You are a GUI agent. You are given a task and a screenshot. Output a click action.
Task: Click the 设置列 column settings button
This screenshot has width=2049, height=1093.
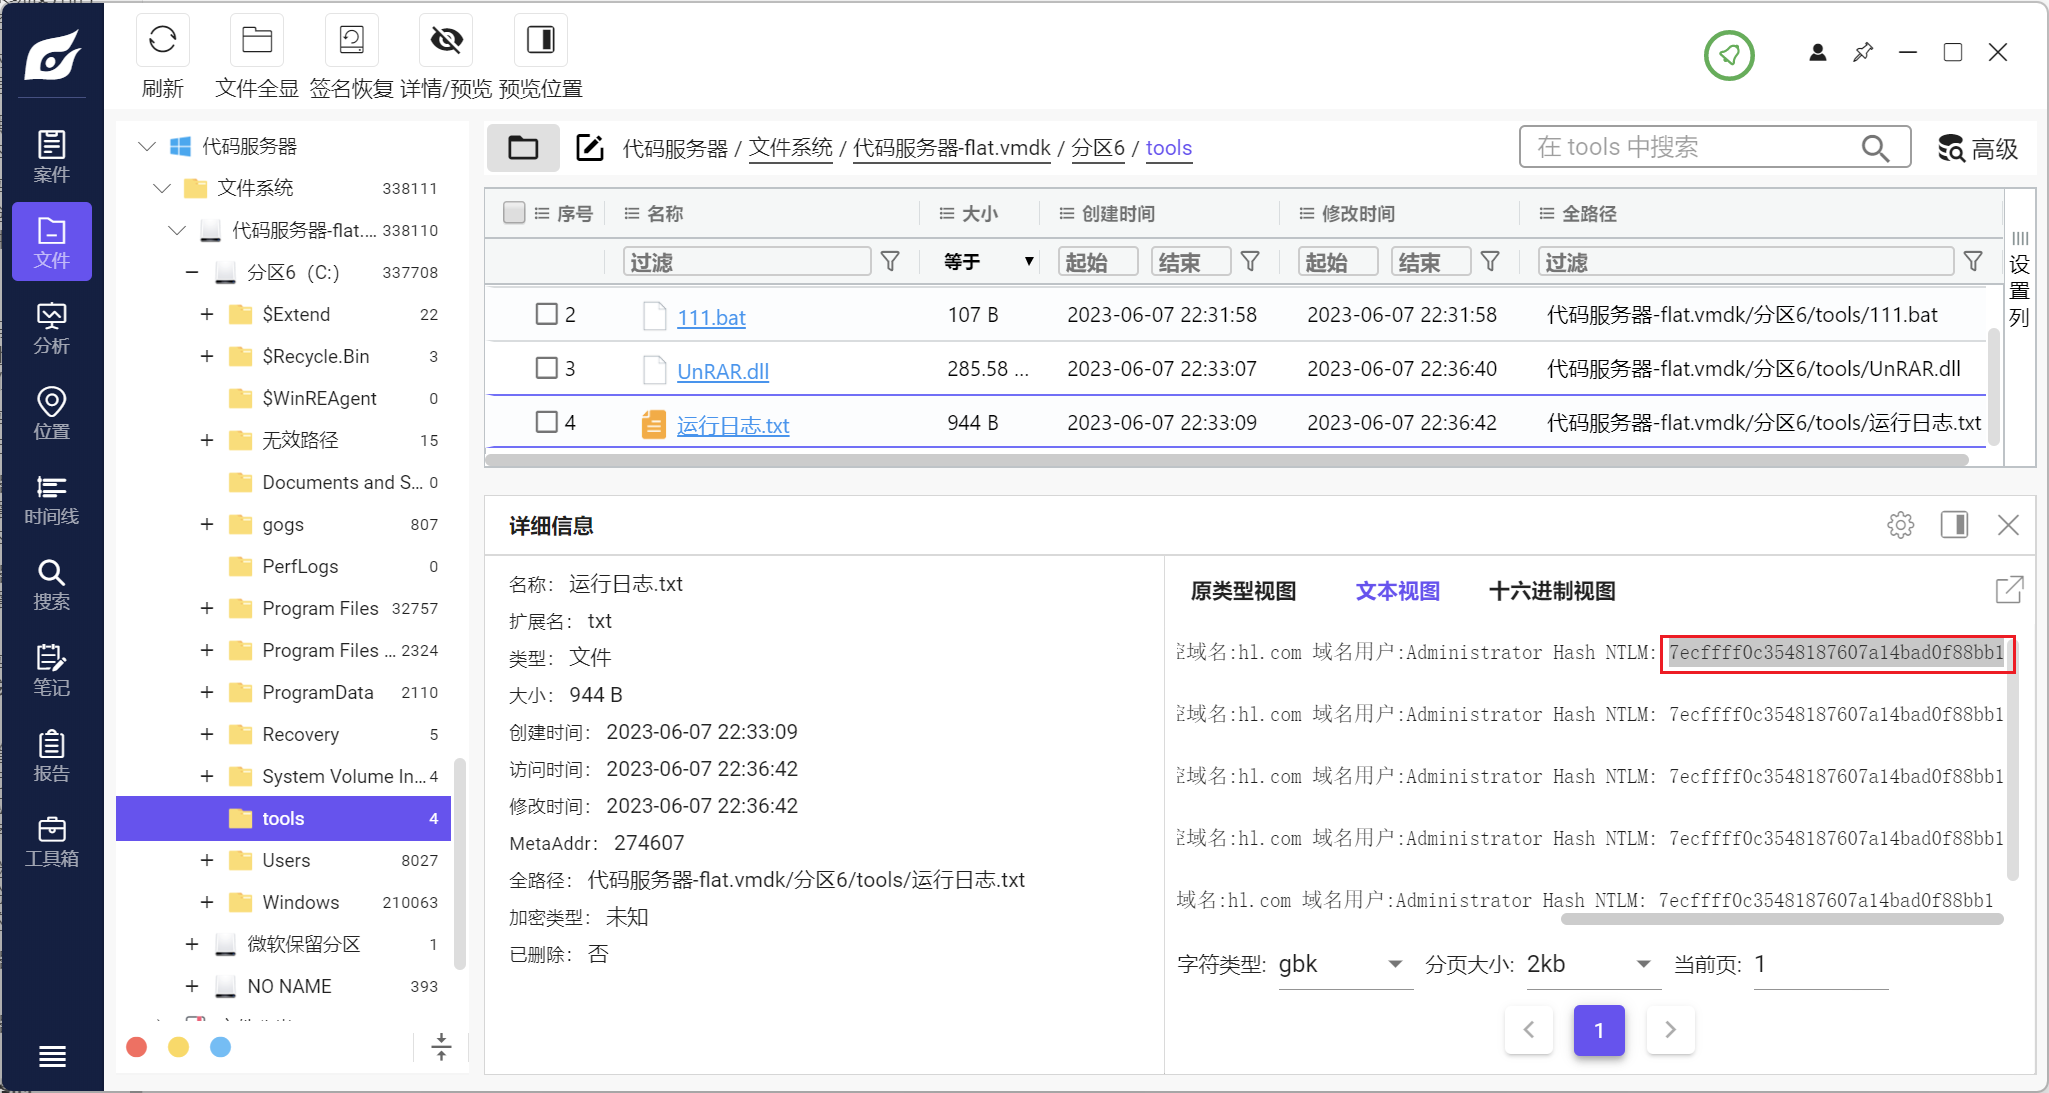[x=2020, y=278]
